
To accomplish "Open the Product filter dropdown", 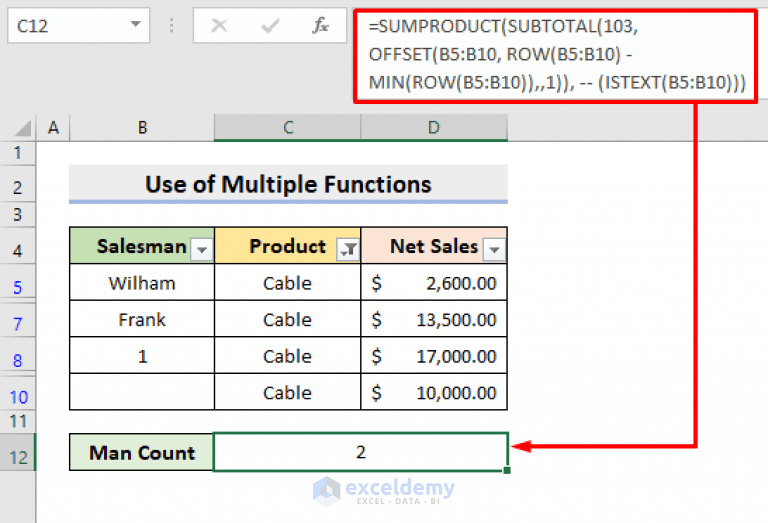I will [348, 250].
